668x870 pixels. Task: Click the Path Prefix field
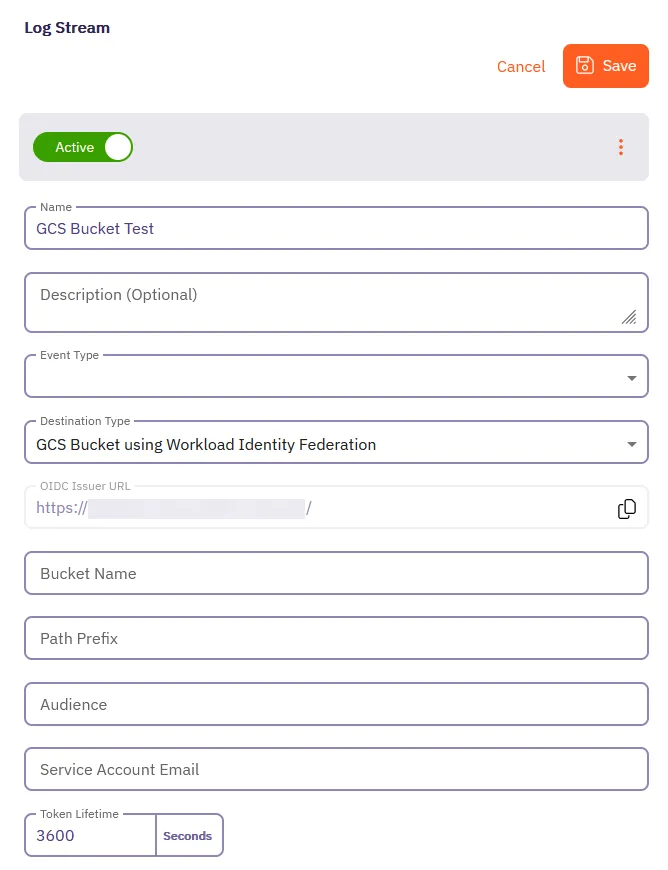click(x=336, y=639)
